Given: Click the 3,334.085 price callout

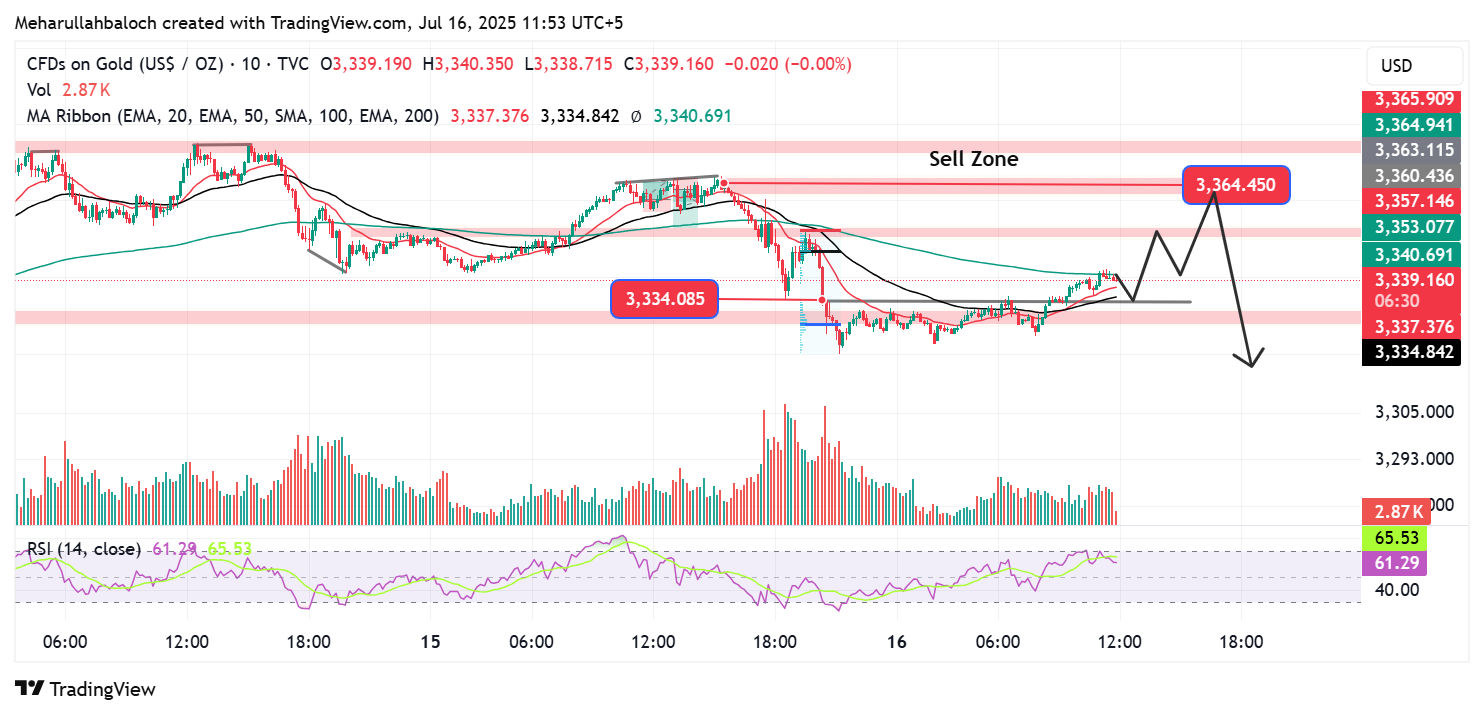Looking at the screenshot, I should click(664, 299).
